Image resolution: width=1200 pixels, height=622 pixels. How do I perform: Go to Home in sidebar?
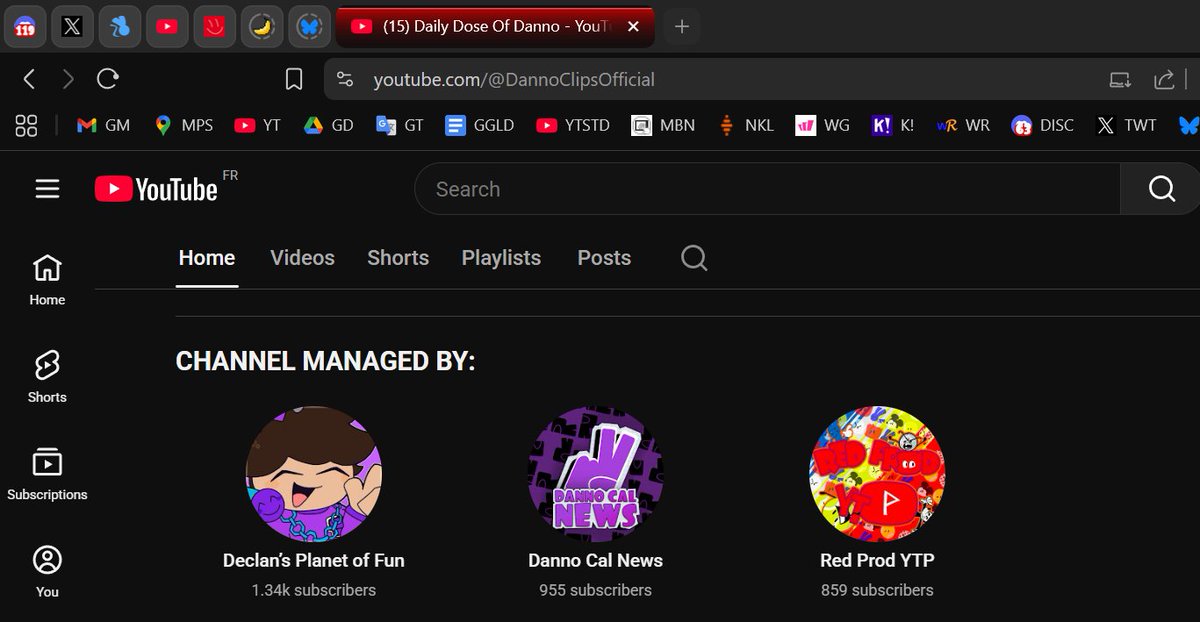pyautogui.click(x=47, y=280)
